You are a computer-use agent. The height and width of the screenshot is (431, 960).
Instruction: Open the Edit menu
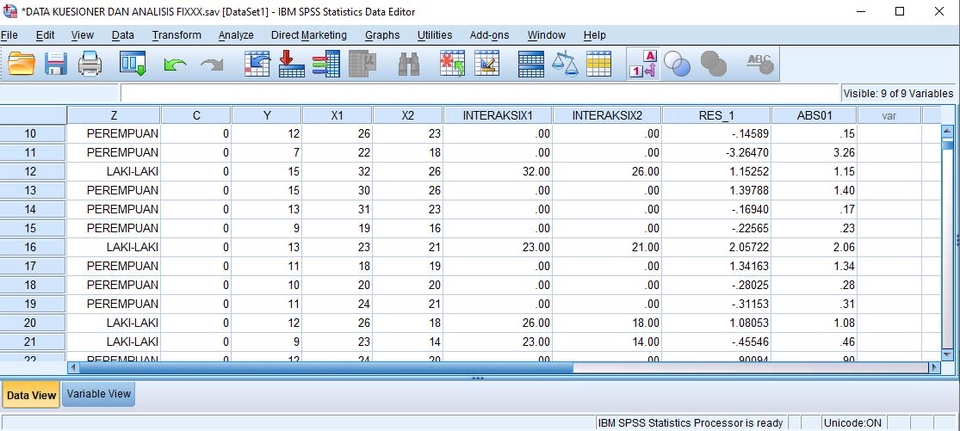click(x=45, y=36)
